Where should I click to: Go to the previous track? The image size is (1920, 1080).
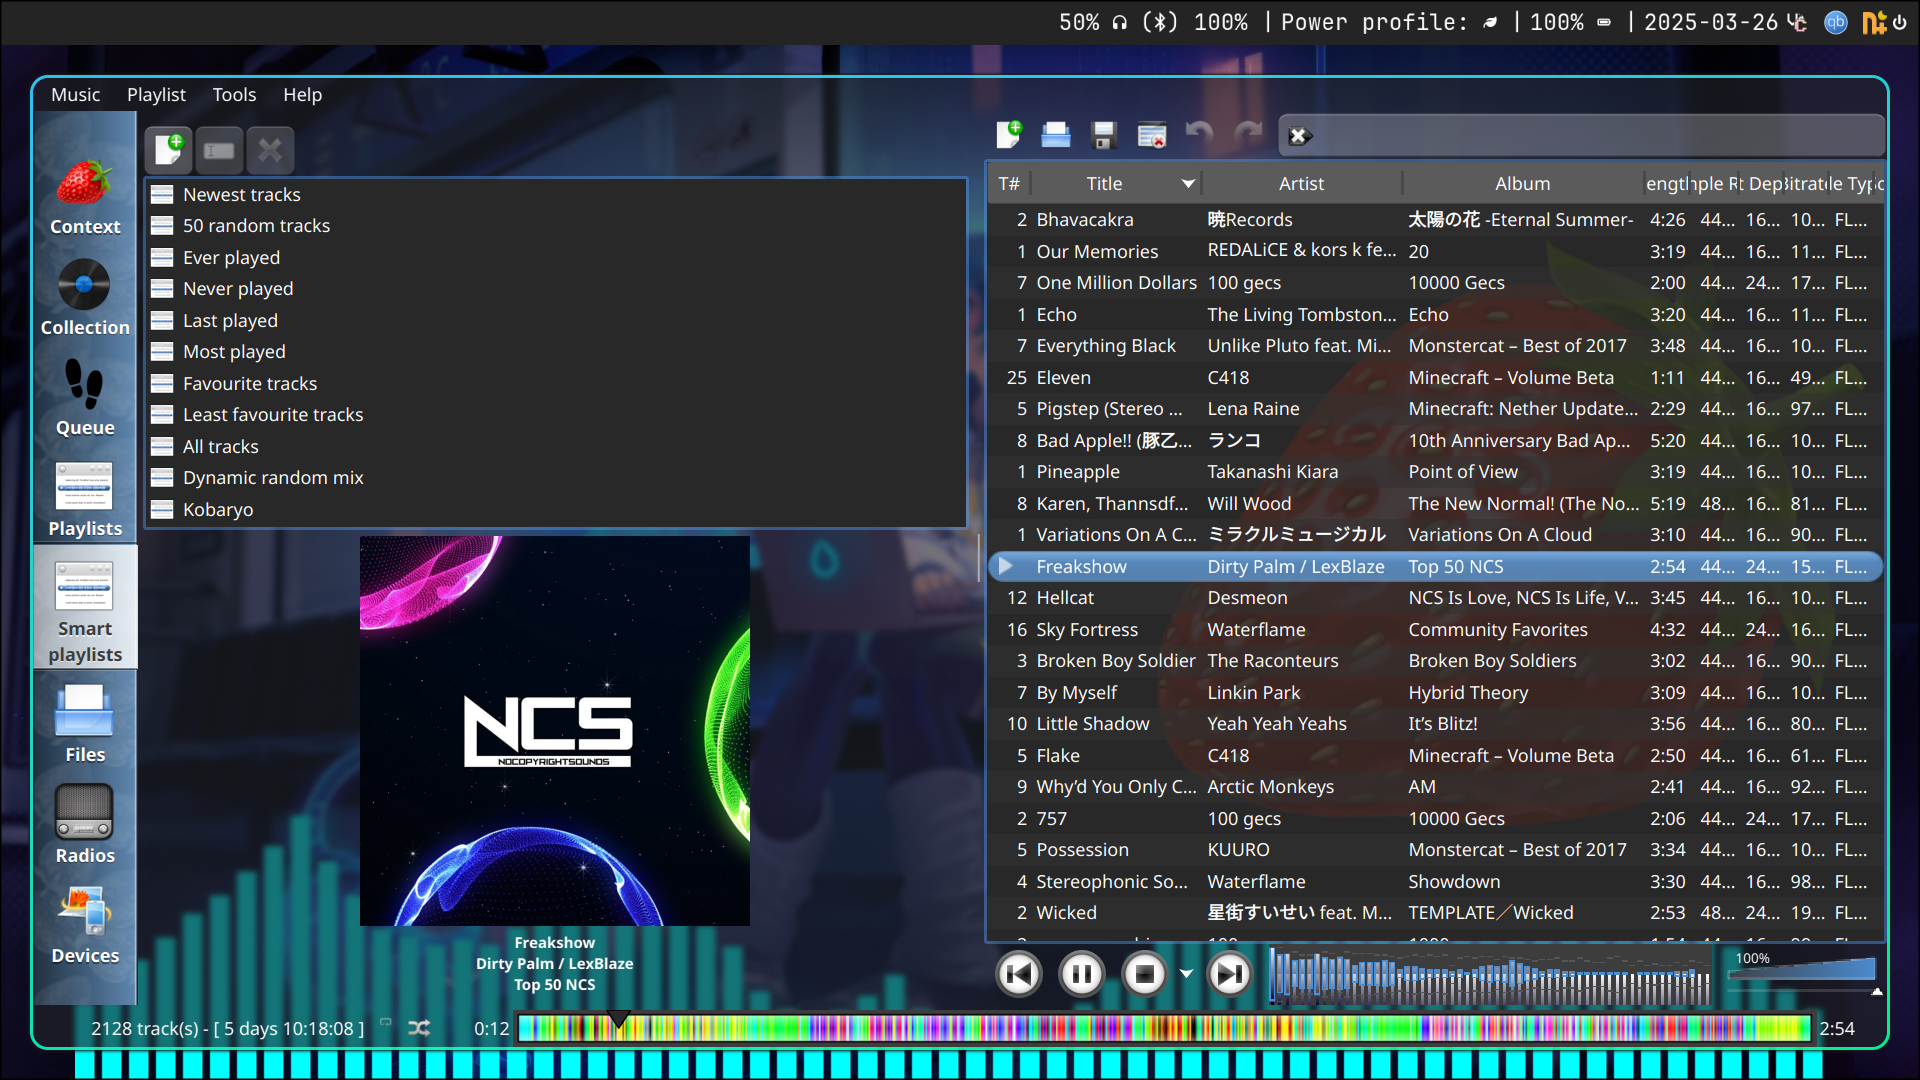(x=1019, y=974)
